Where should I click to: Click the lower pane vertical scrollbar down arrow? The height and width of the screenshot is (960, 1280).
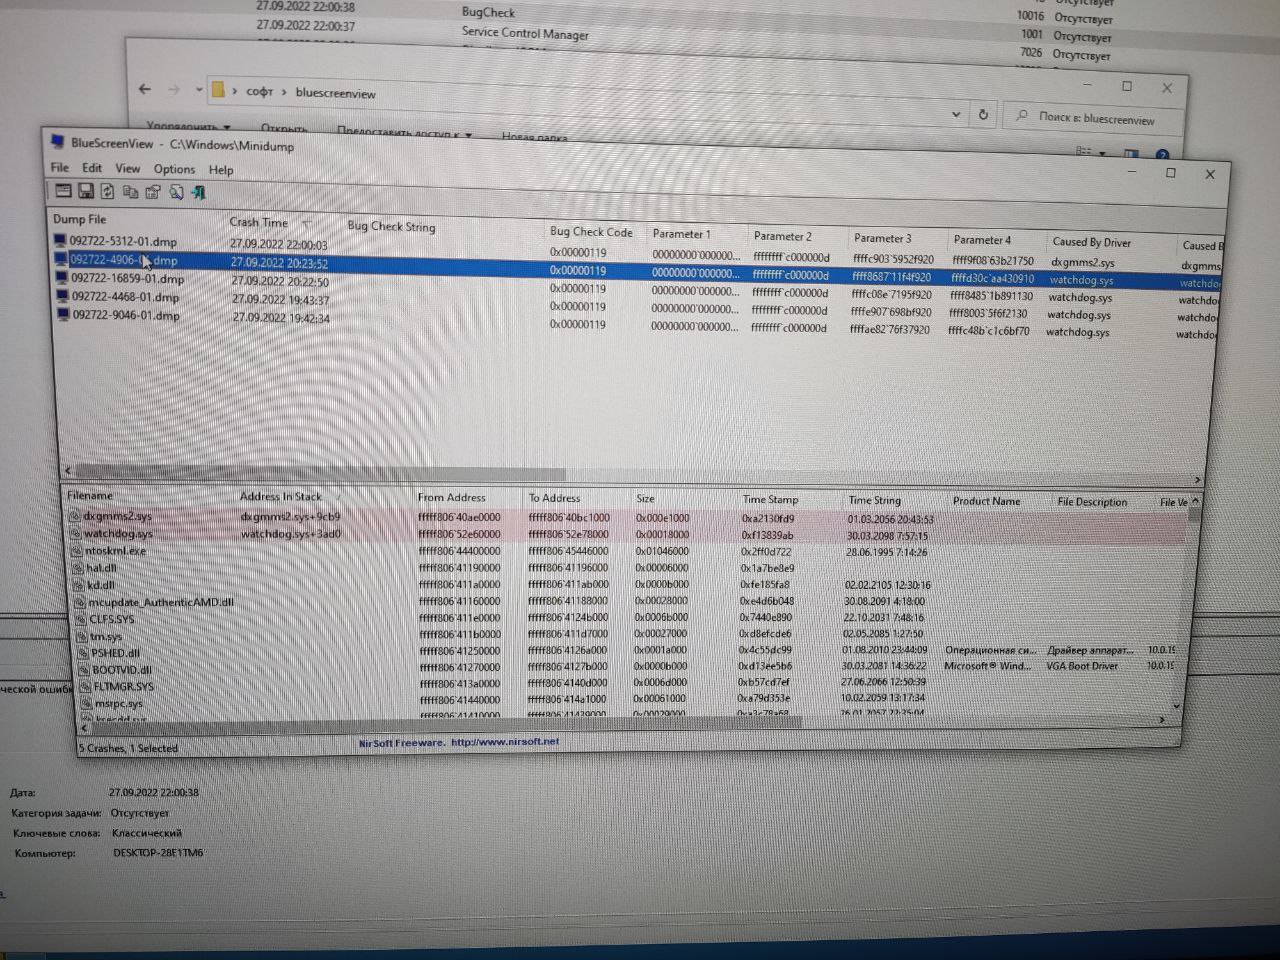tap(1176, 706)
